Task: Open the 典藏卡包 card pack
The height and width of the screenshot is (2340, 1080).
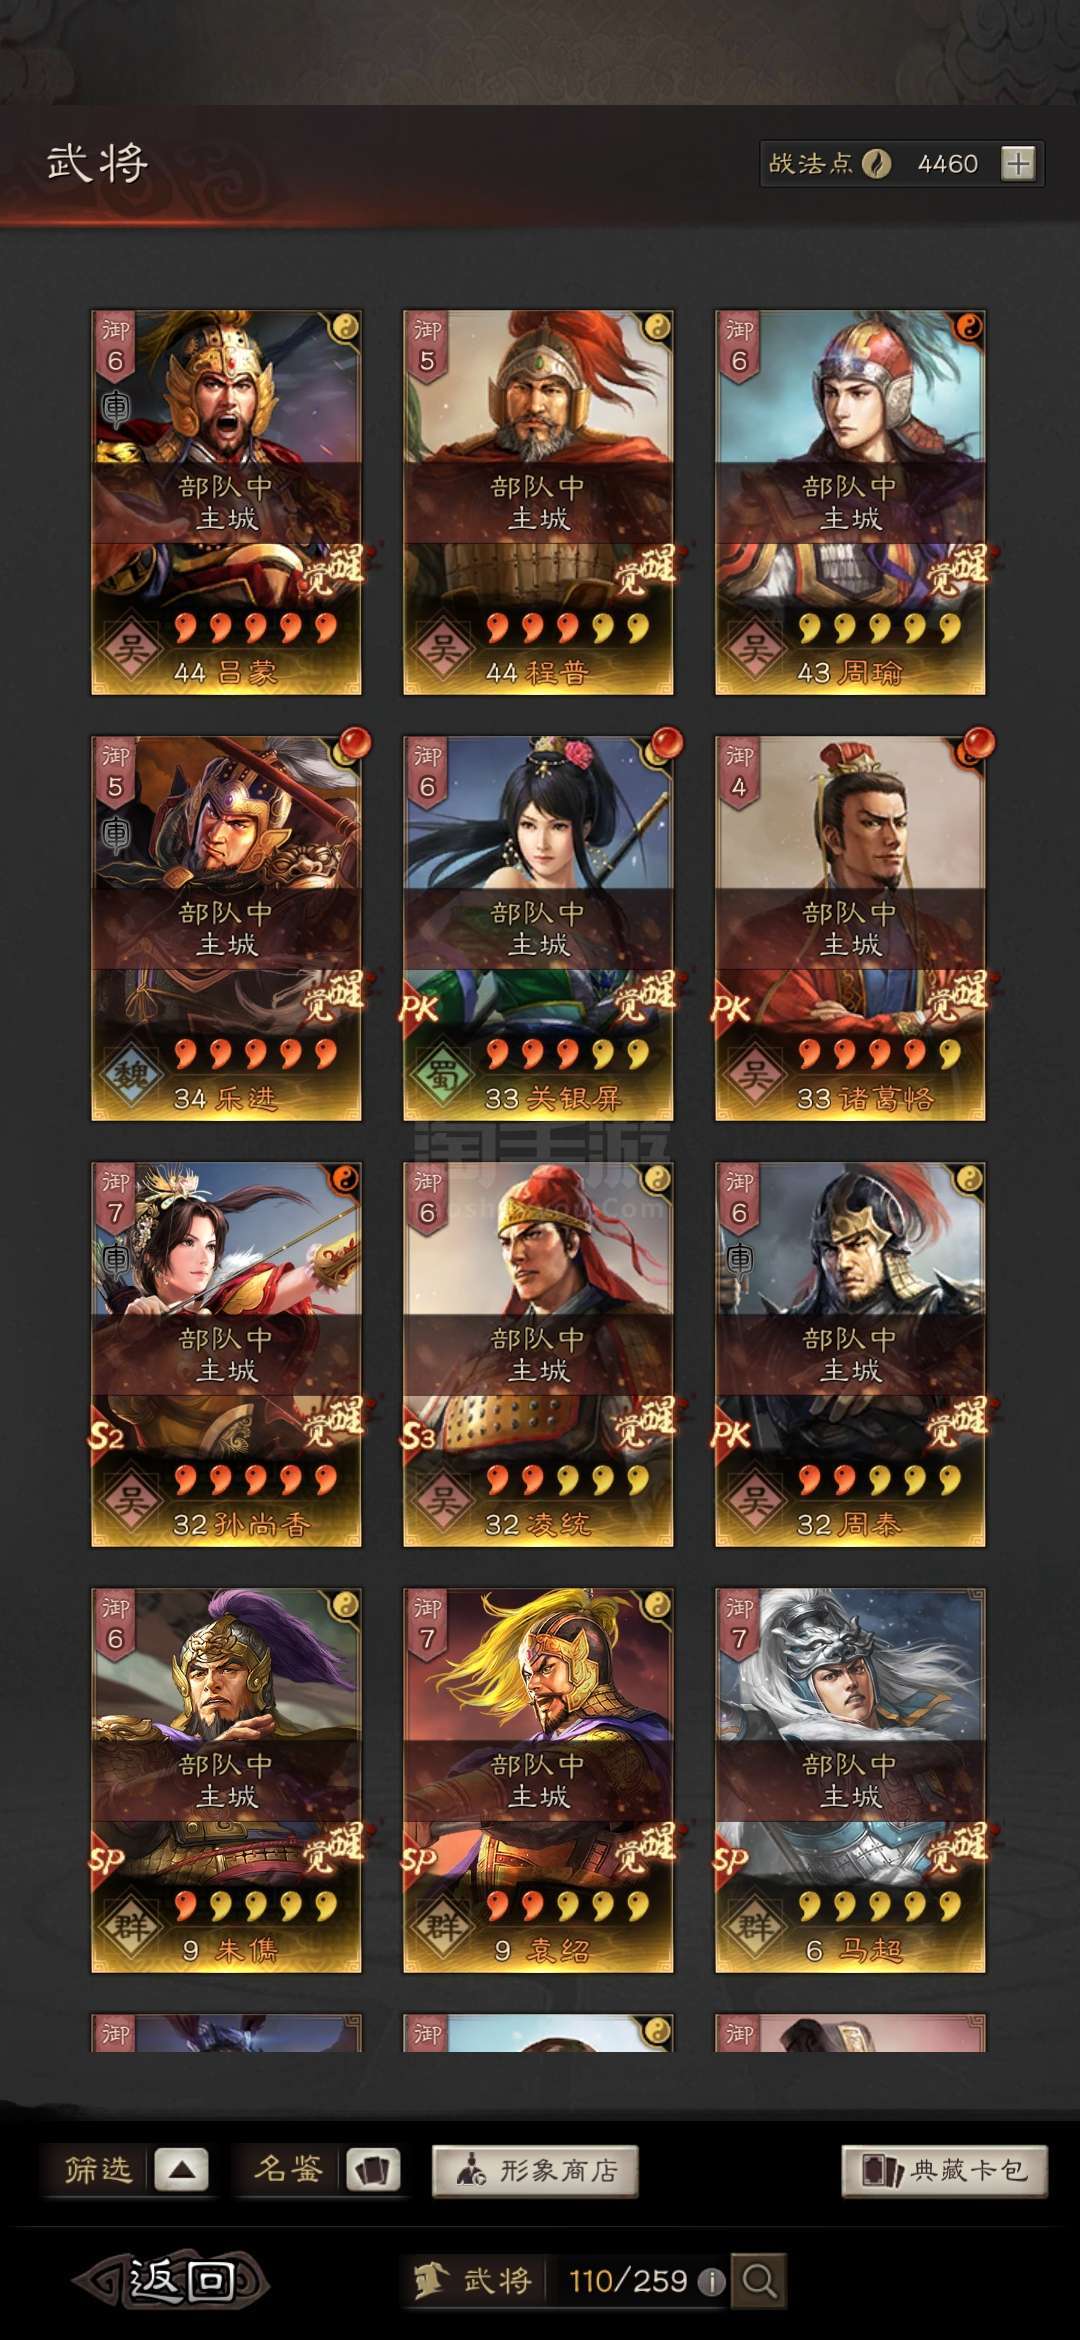Action: click(x=944, y=2170)
